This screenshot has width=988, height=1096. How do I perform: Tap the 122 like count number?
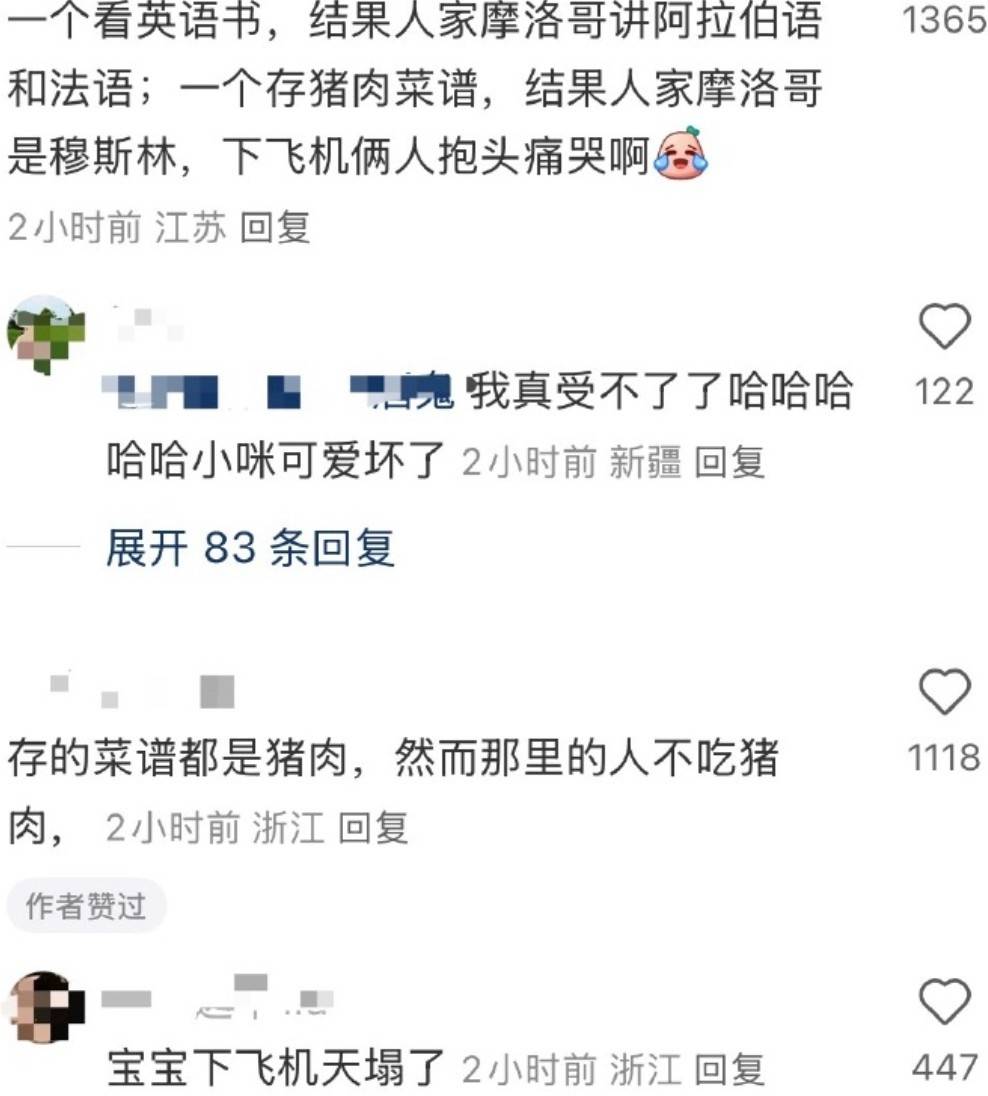[944, 391]
